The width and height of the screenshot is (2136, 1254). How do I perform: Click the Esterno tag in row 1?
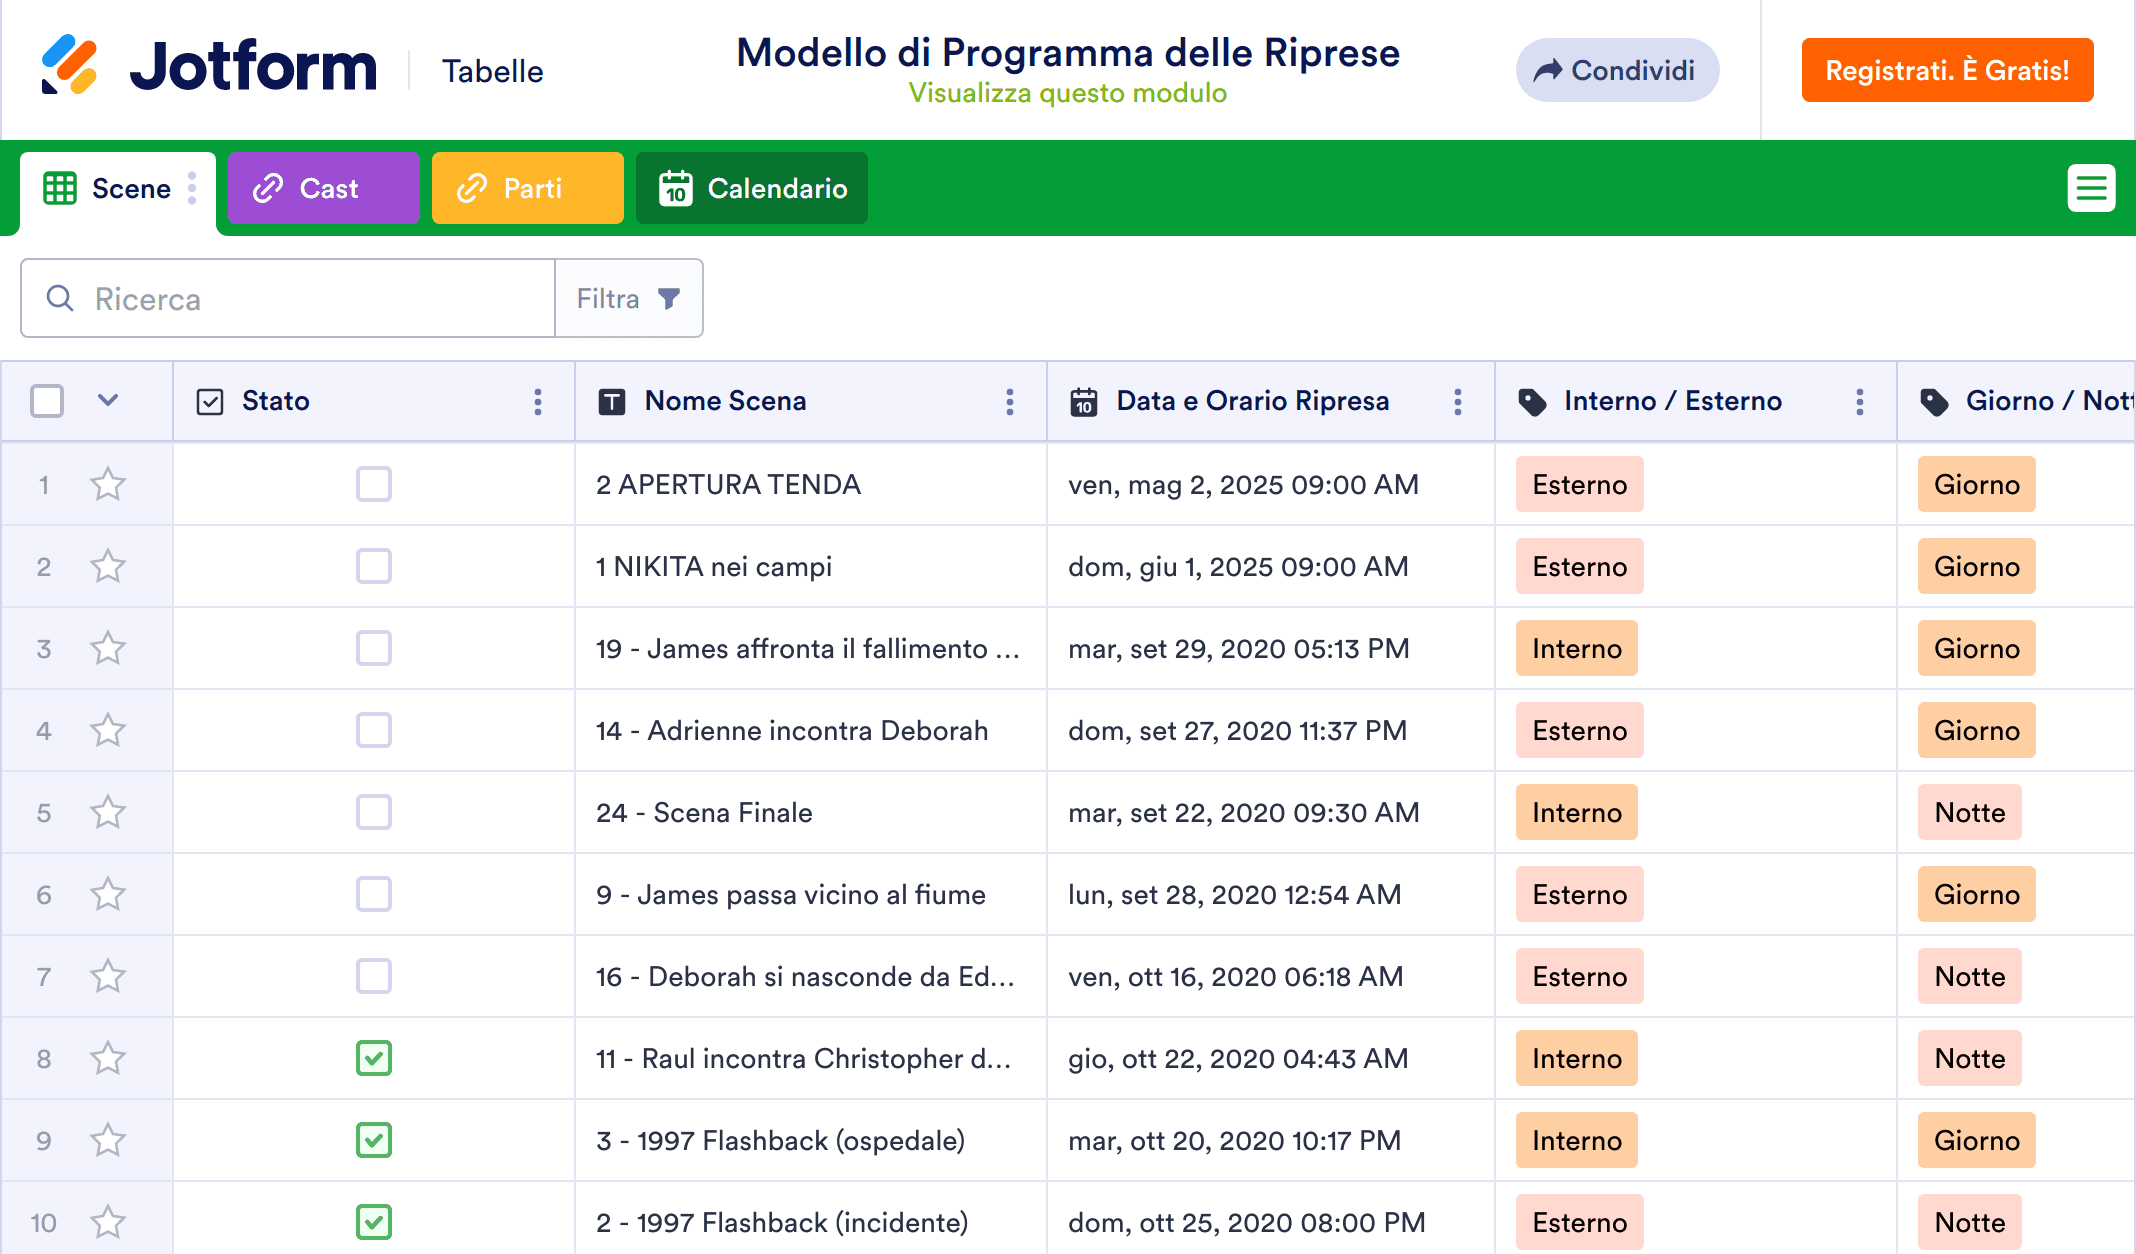tap(1579, 485)
